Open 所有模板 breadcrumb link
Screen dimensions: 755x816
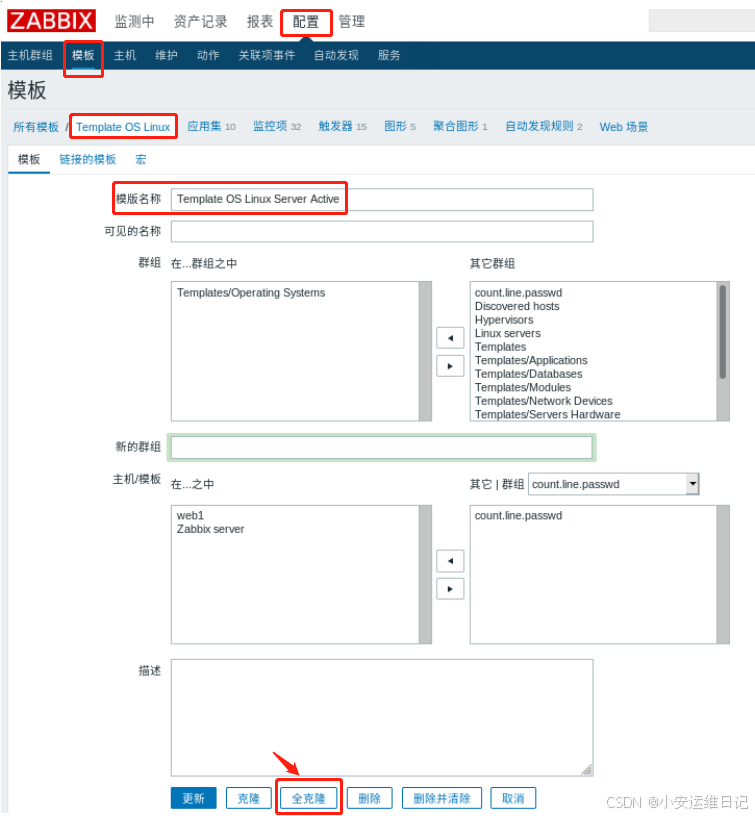[x=36, y=127]
